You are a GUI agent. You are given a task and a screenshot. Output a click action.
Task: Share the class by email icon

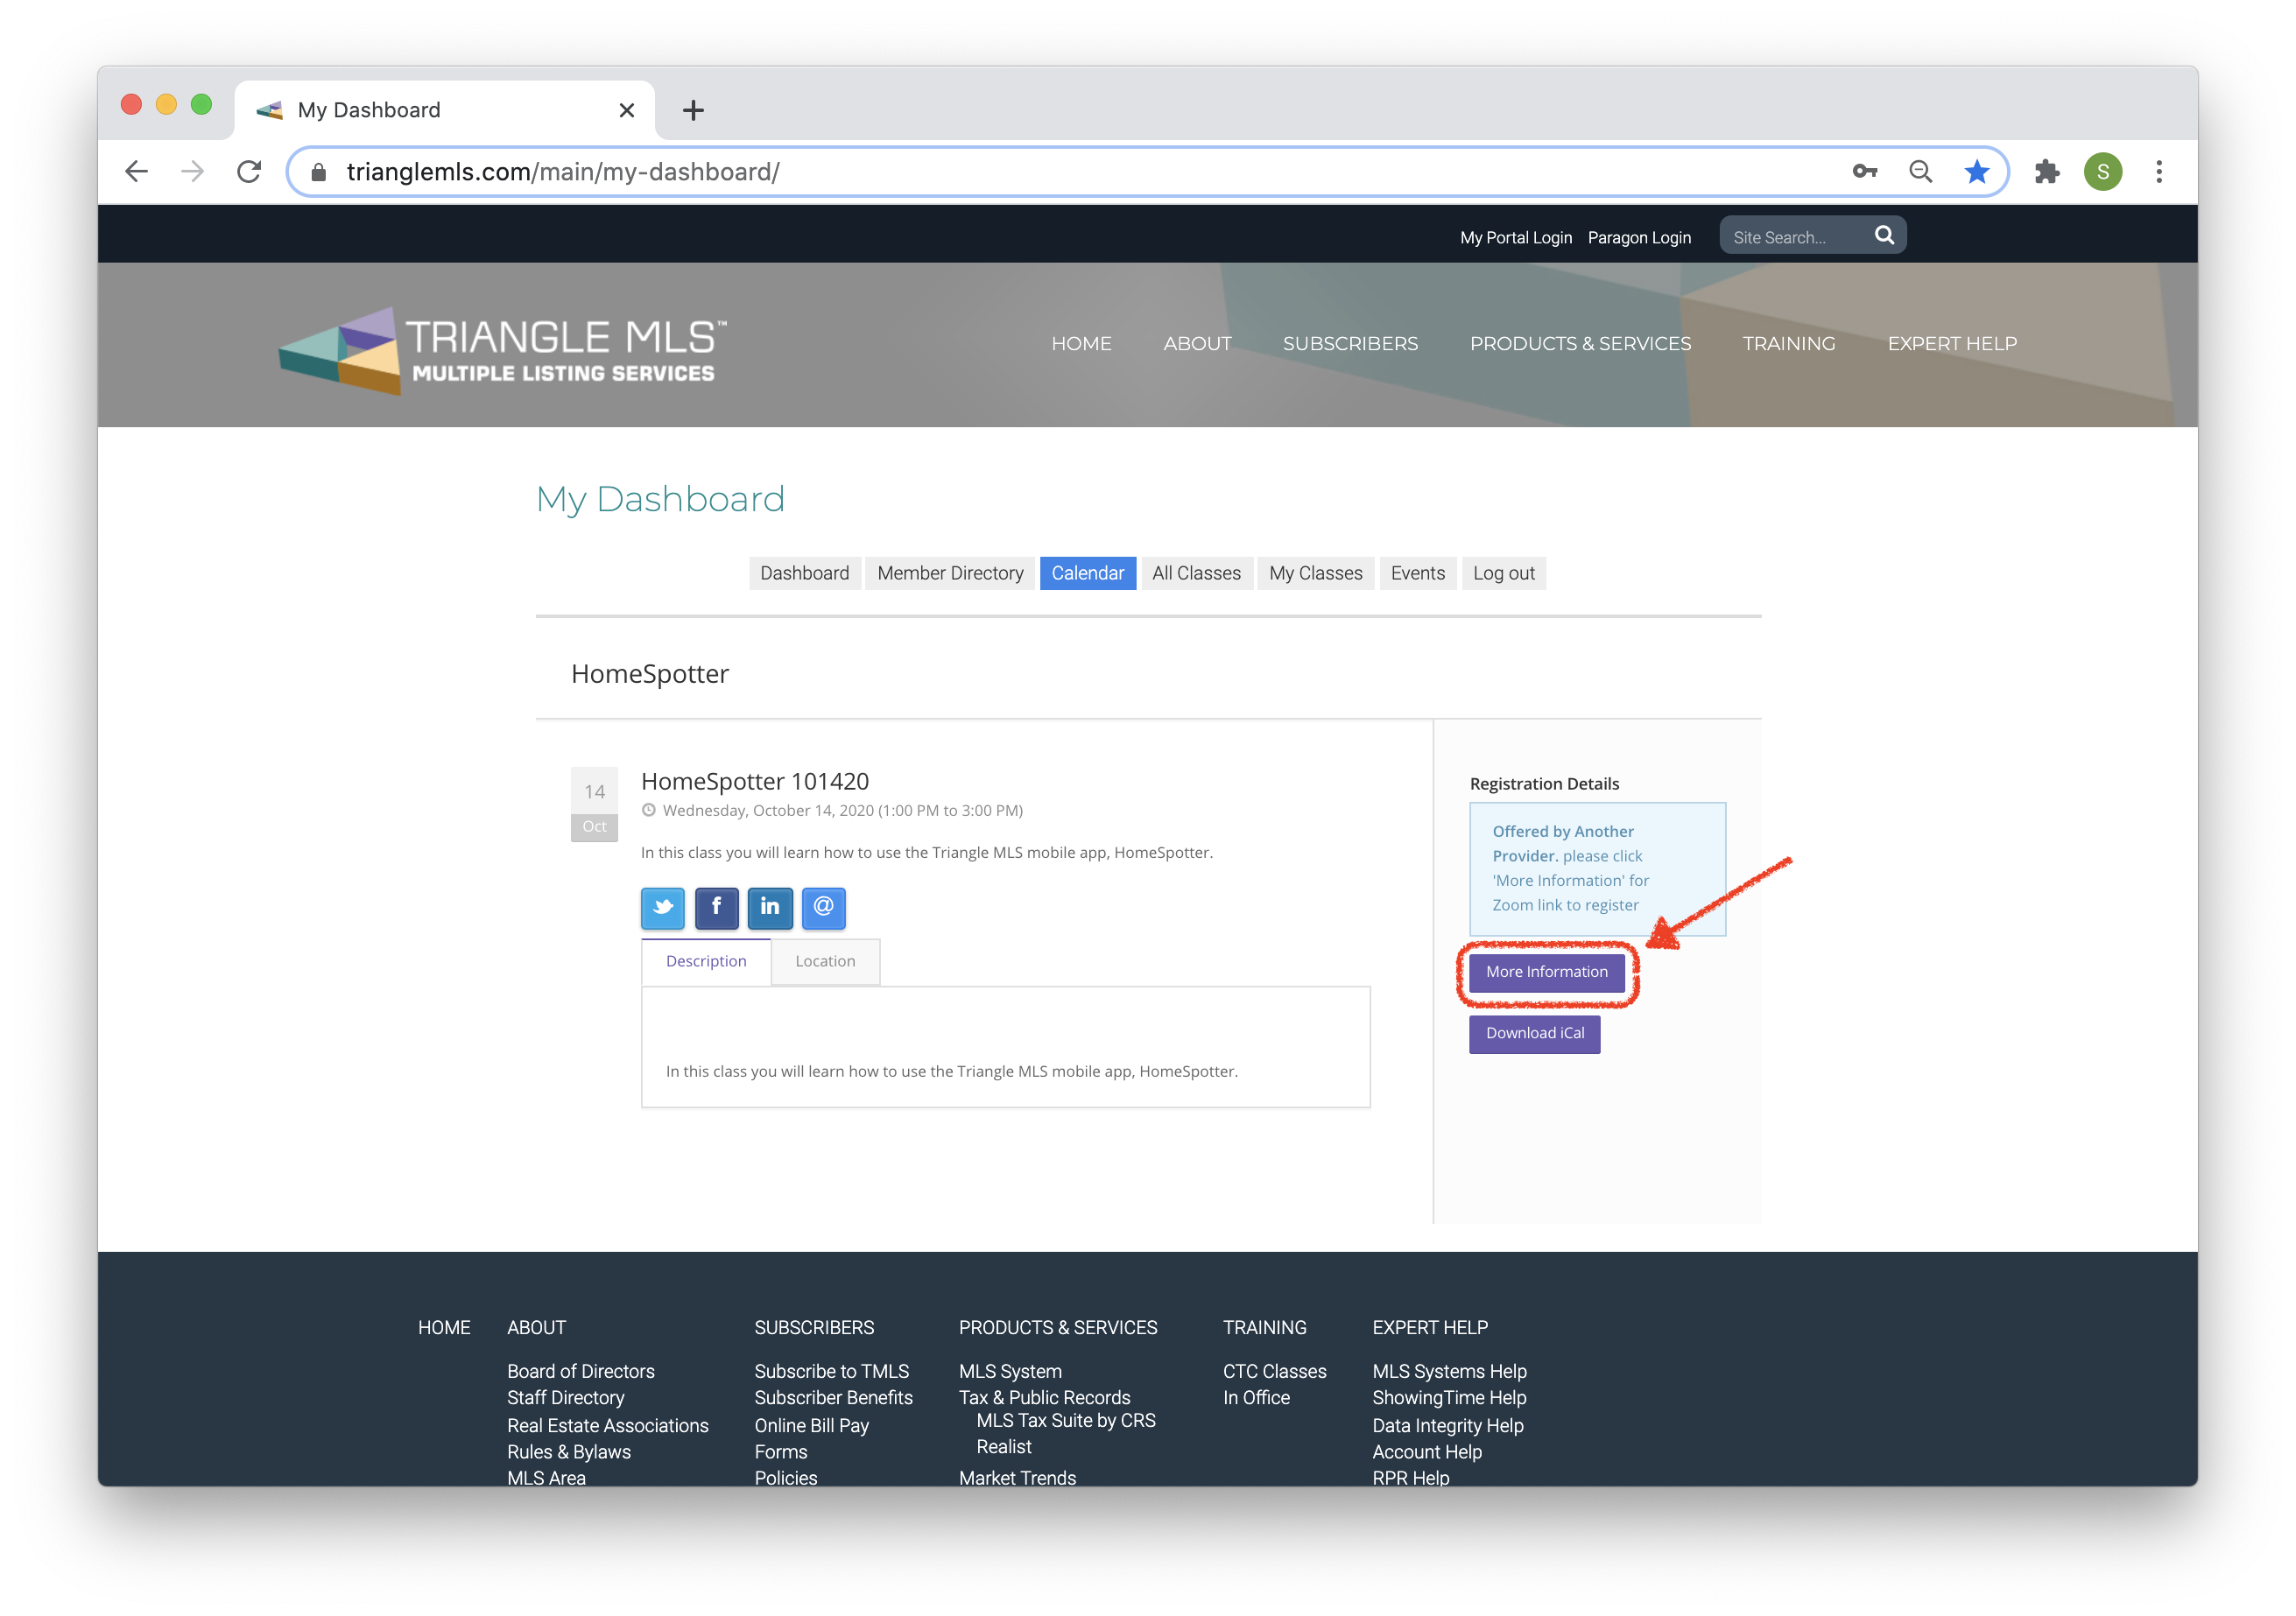[x=823, y=908]
